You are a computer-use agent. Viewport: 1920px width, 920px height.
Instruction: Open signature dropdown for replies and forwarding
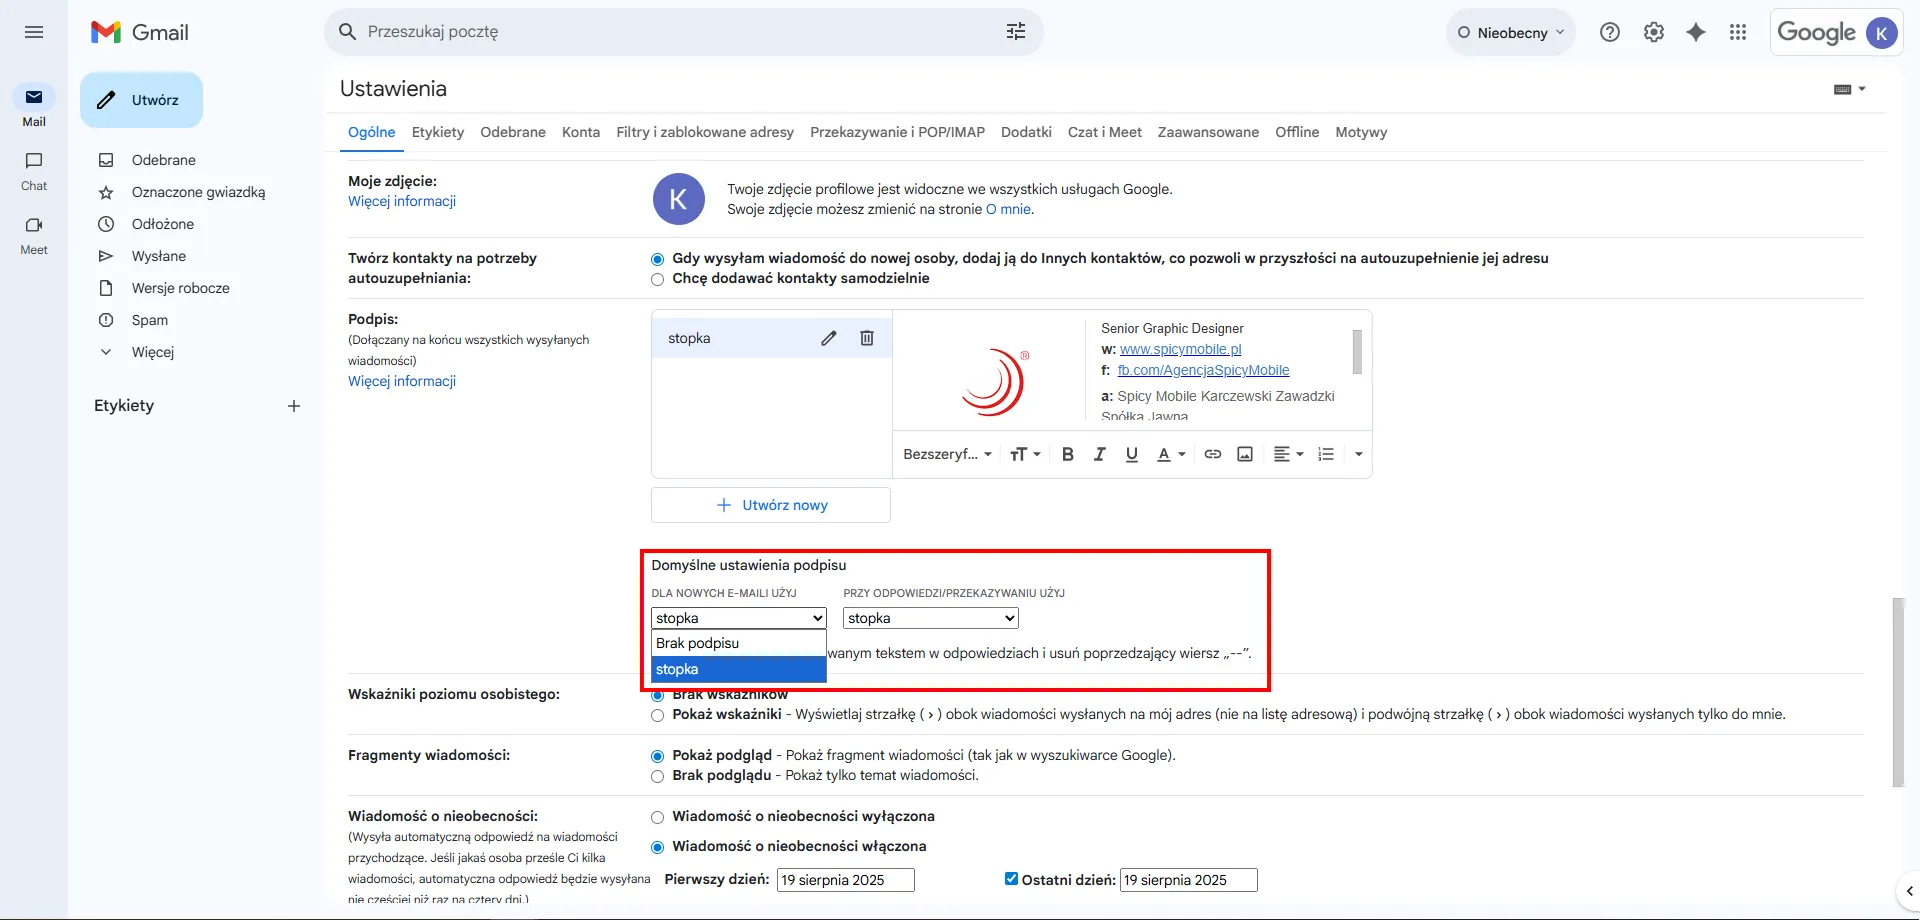(x=929, y=618)
